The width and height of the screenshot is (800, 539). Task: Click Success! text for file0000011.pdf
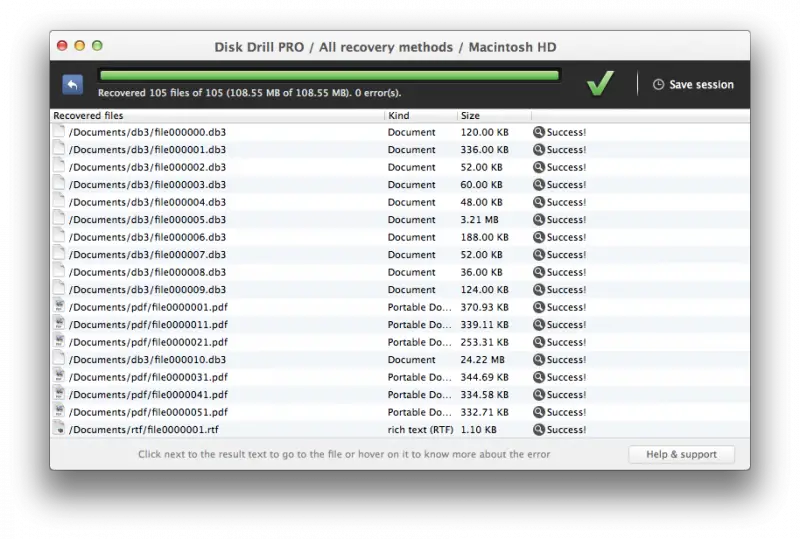pyautogui.click(x=566, y=325)
